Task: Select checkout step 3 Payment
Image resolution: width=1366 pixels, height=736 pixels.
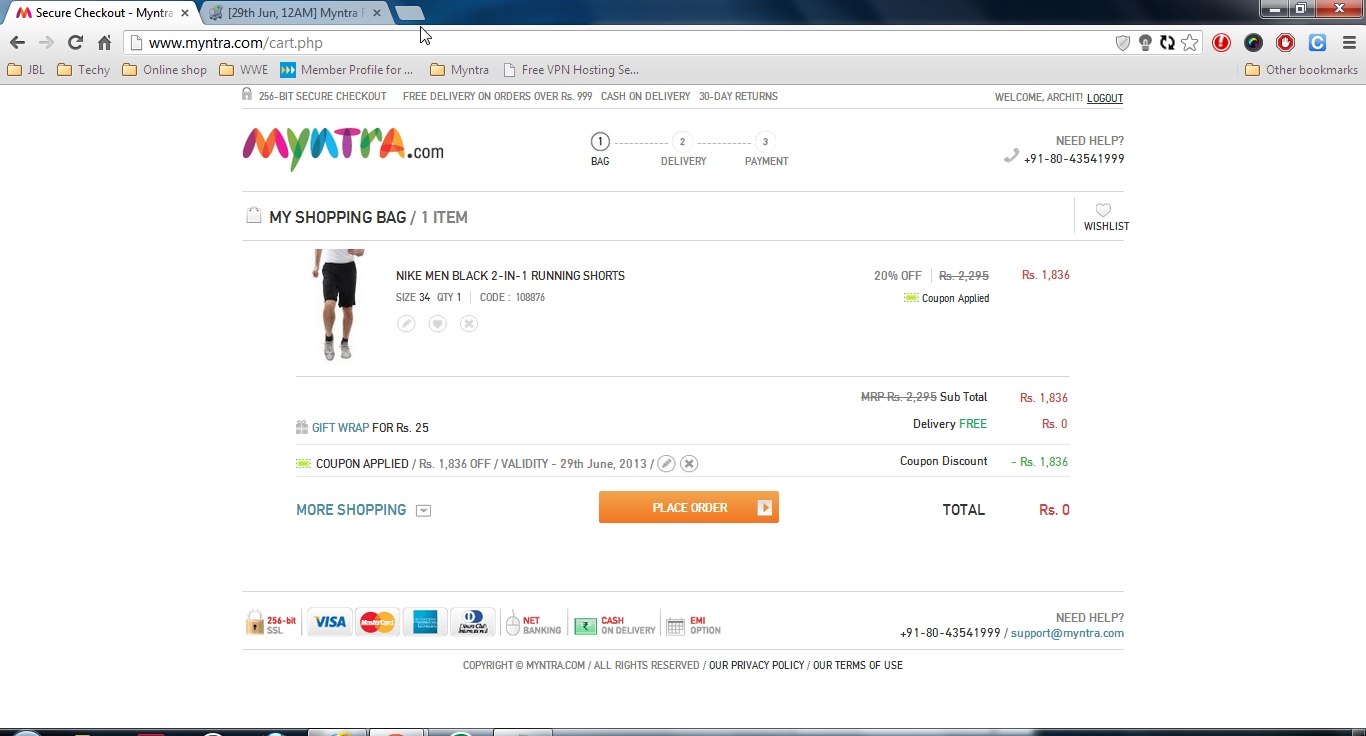Action: tap(766, 150)
